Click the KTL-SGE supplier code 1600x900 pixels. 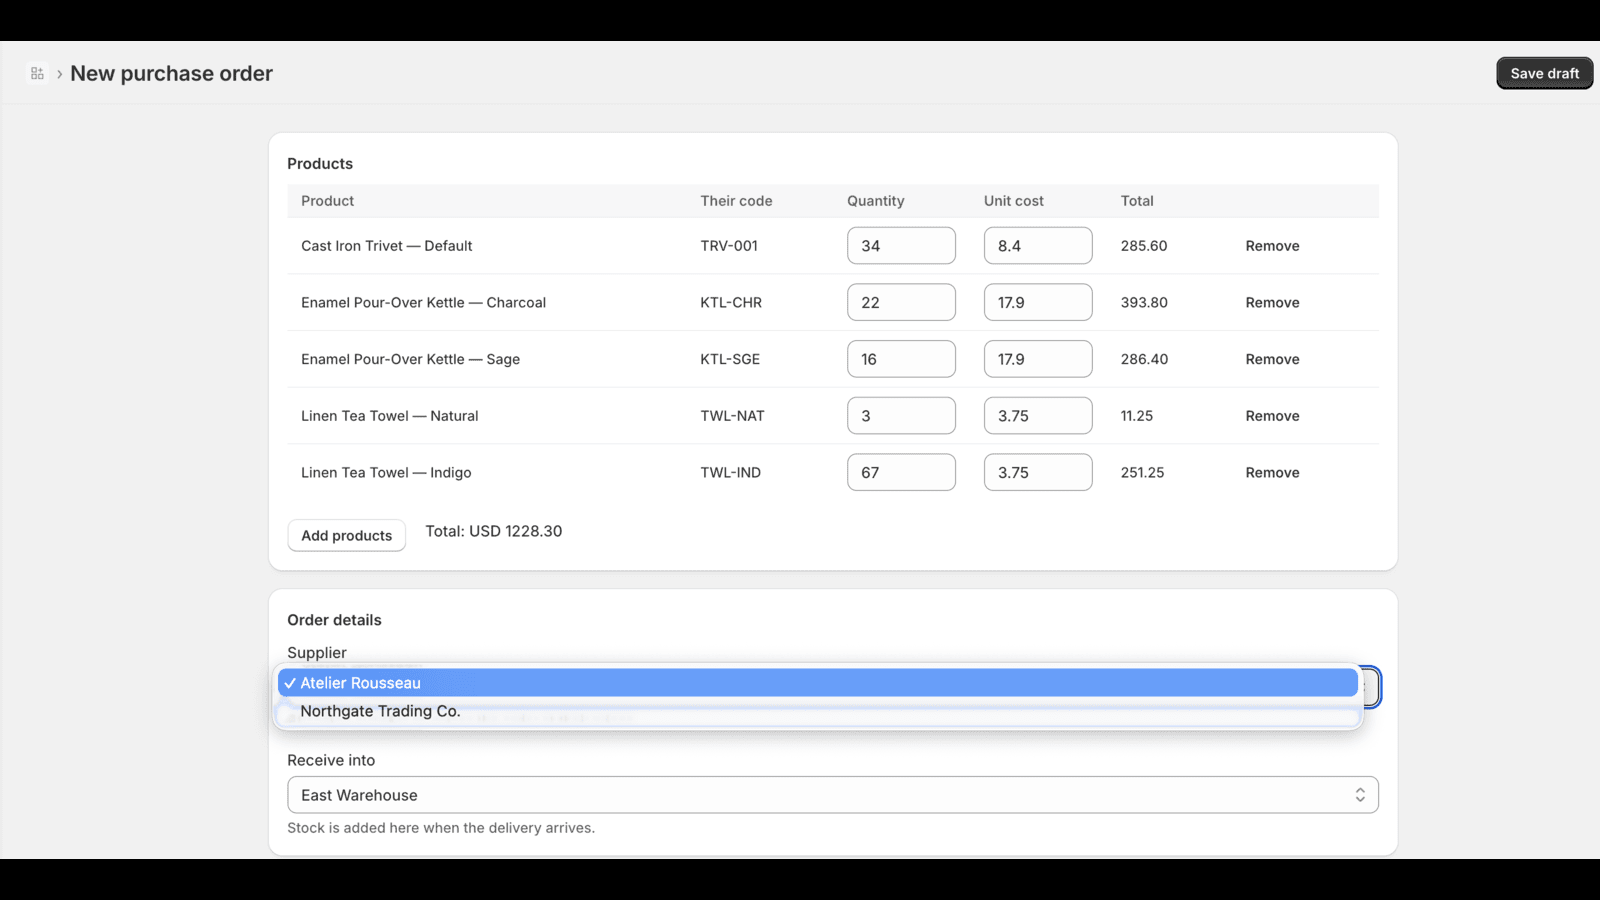[x=730, y=359]
